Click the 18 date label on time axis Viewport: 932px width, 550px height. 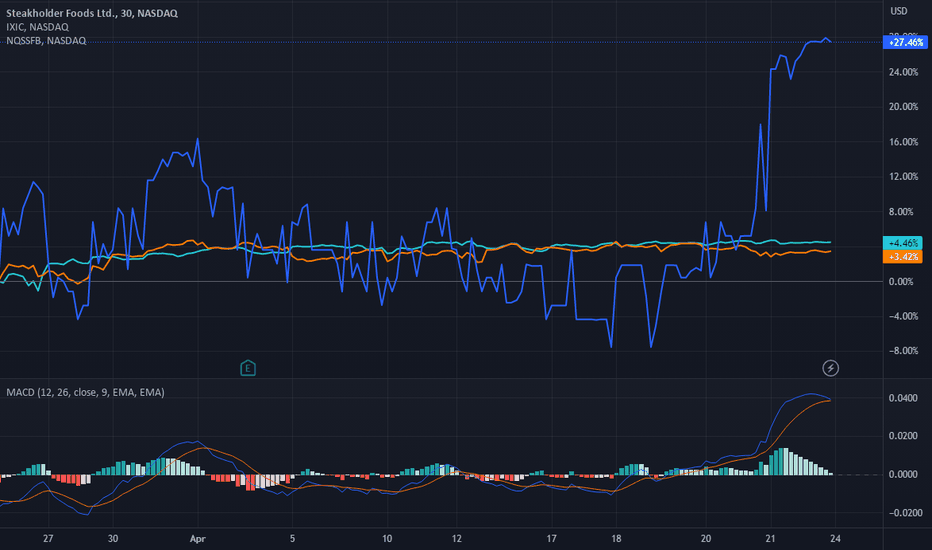[616, 538]
